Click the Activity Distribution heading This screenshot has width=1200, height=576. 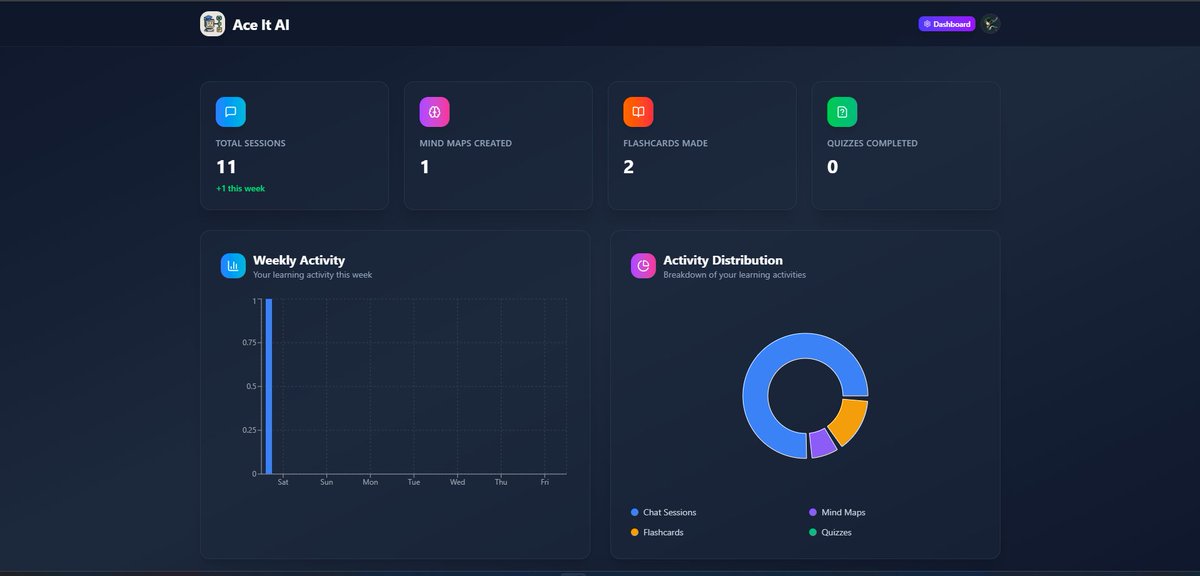pyautogui.click(x=723, y=260)
